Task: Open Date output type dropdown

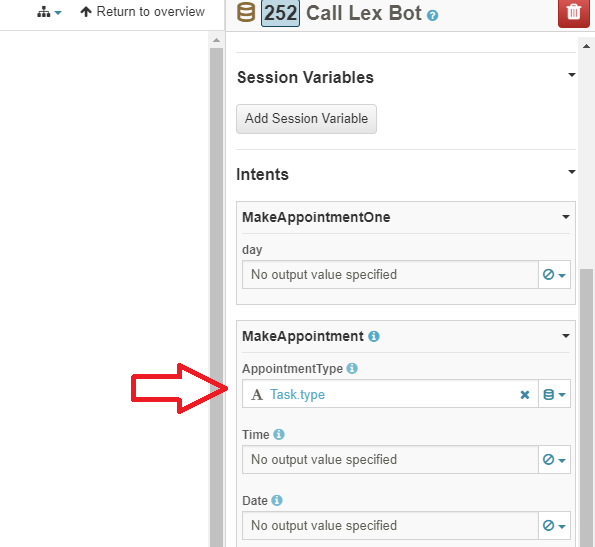Action: (554, 526)
